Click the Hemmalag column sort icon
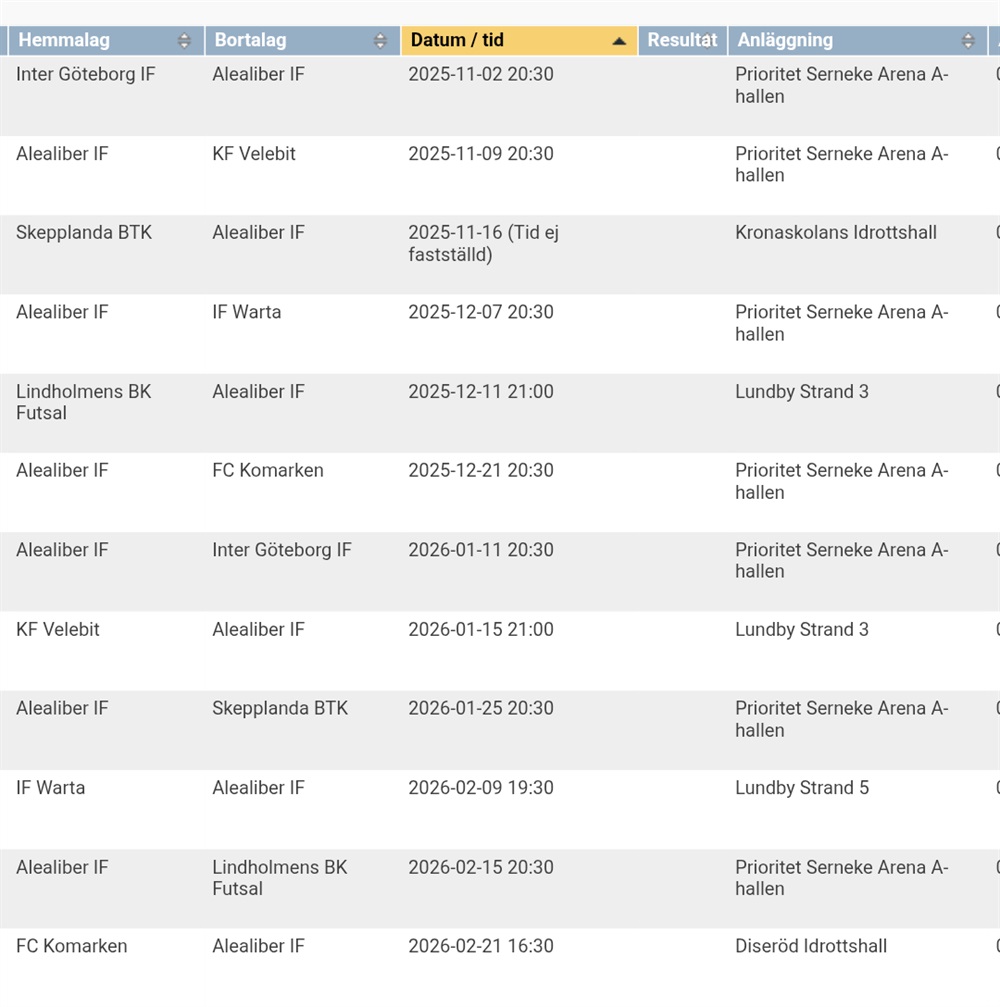 click(x=184, y=41)
